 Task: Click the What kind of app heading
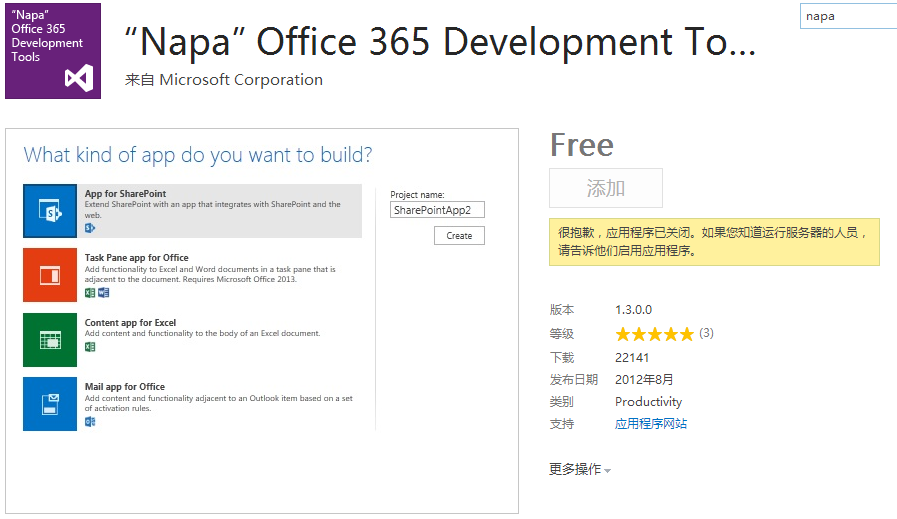(198, 155)
